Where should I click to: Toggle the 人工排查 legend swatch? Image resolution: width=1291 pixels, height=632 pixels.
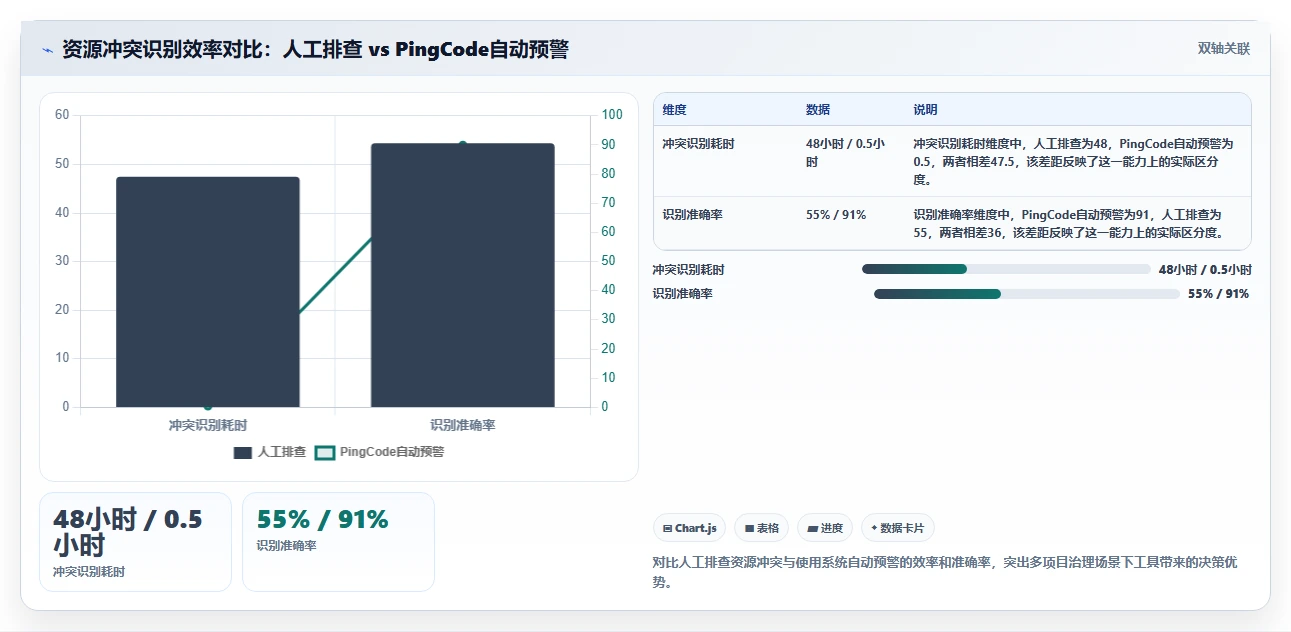[x=243, y=452]
